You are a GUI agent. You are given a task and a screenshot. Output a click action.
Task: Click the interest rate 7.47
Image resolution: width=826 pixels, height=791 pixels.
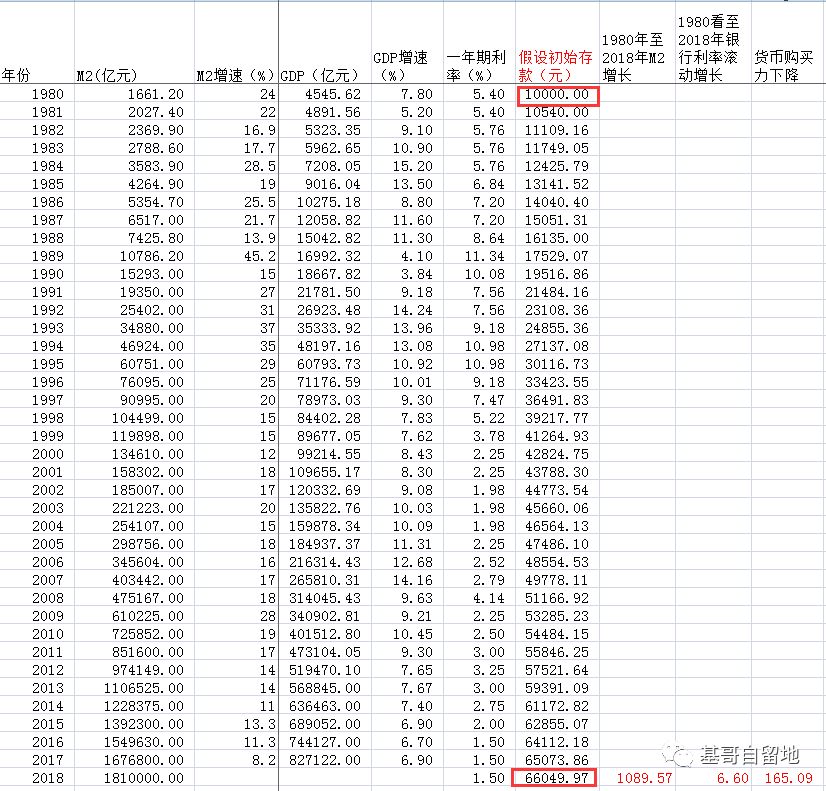488,400
